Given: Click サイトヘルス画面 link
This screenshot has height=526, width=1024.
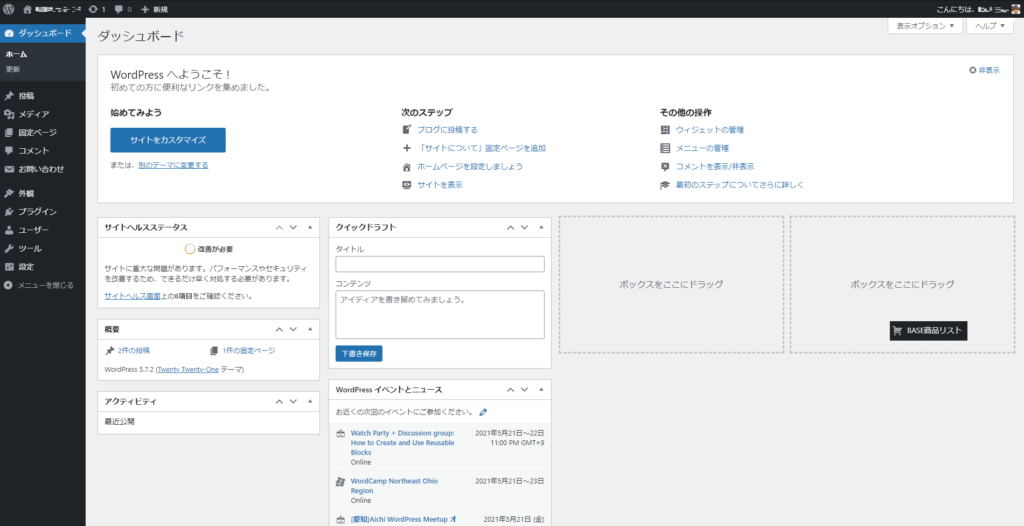Looking at the screenshot, I should tap(133, 296).
